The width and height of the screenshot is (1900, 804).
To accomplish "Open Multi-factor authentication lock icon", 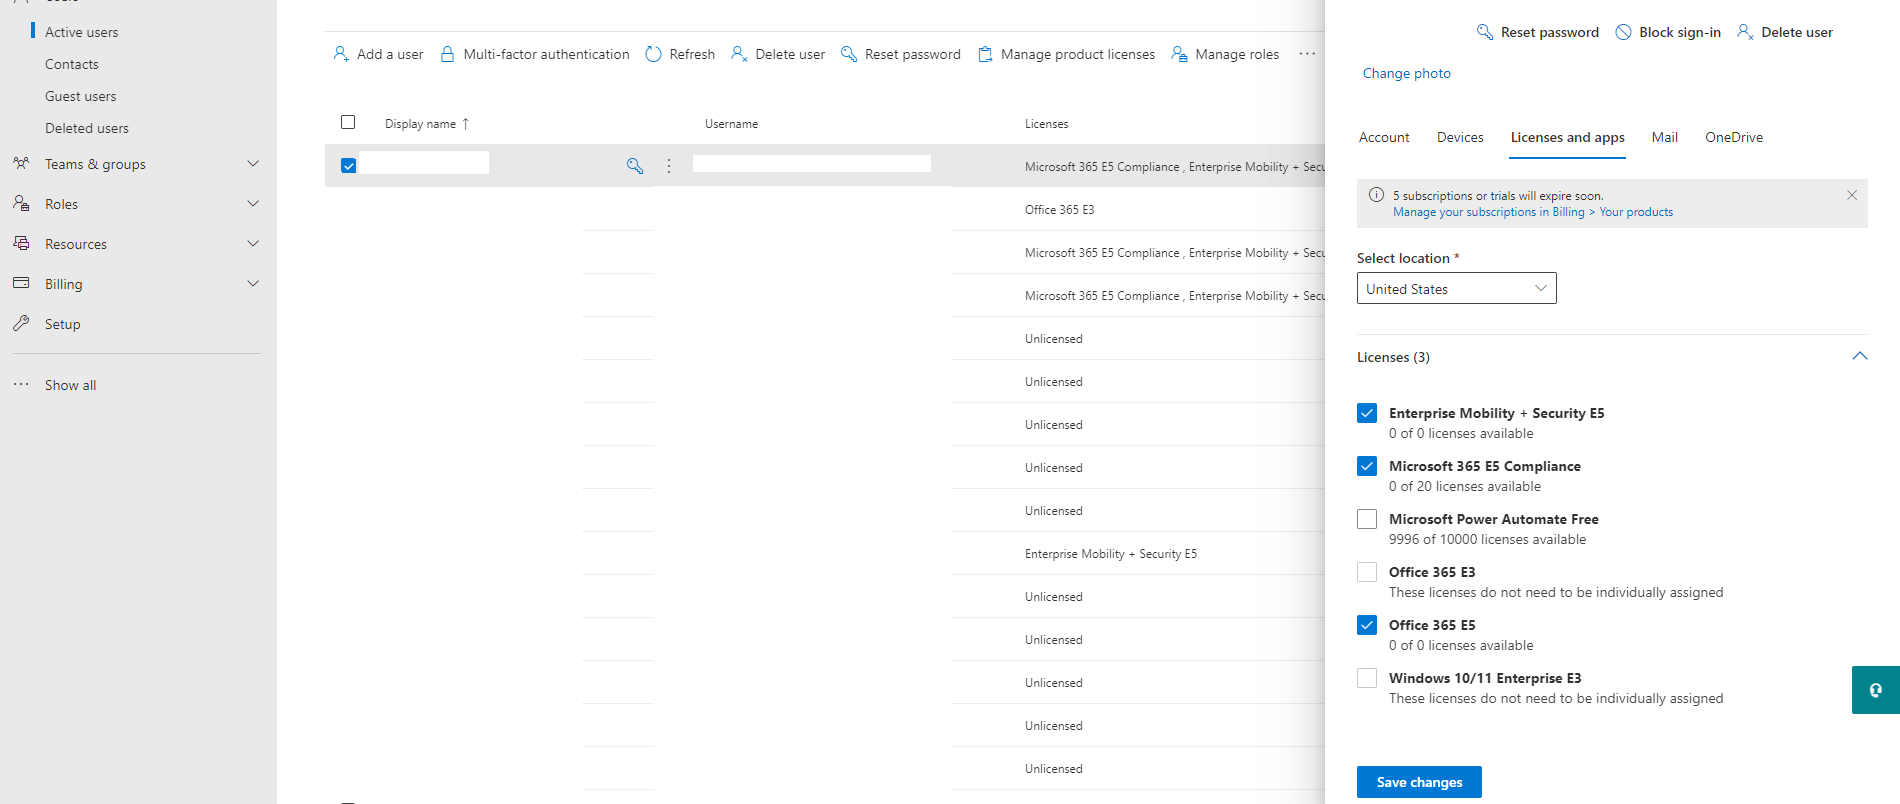I will point(448,54).
